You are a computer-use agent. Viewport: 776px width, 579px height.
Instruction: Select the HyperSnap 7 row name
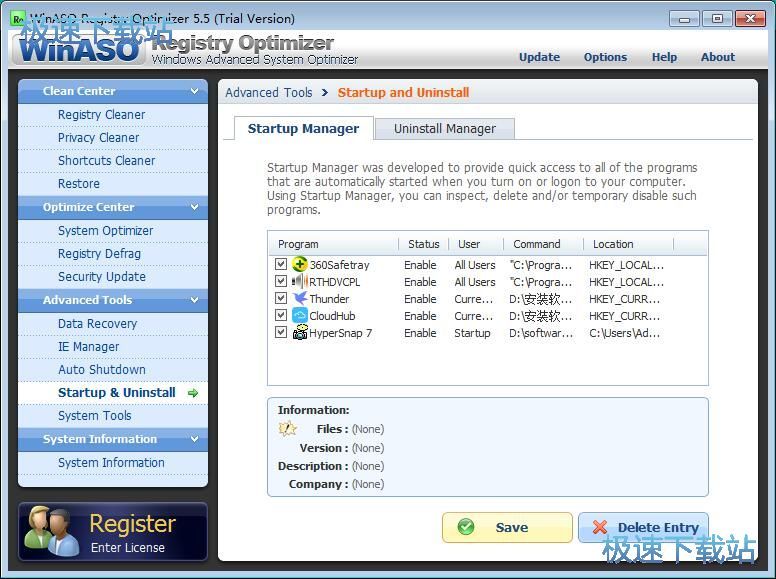[340, 333]
